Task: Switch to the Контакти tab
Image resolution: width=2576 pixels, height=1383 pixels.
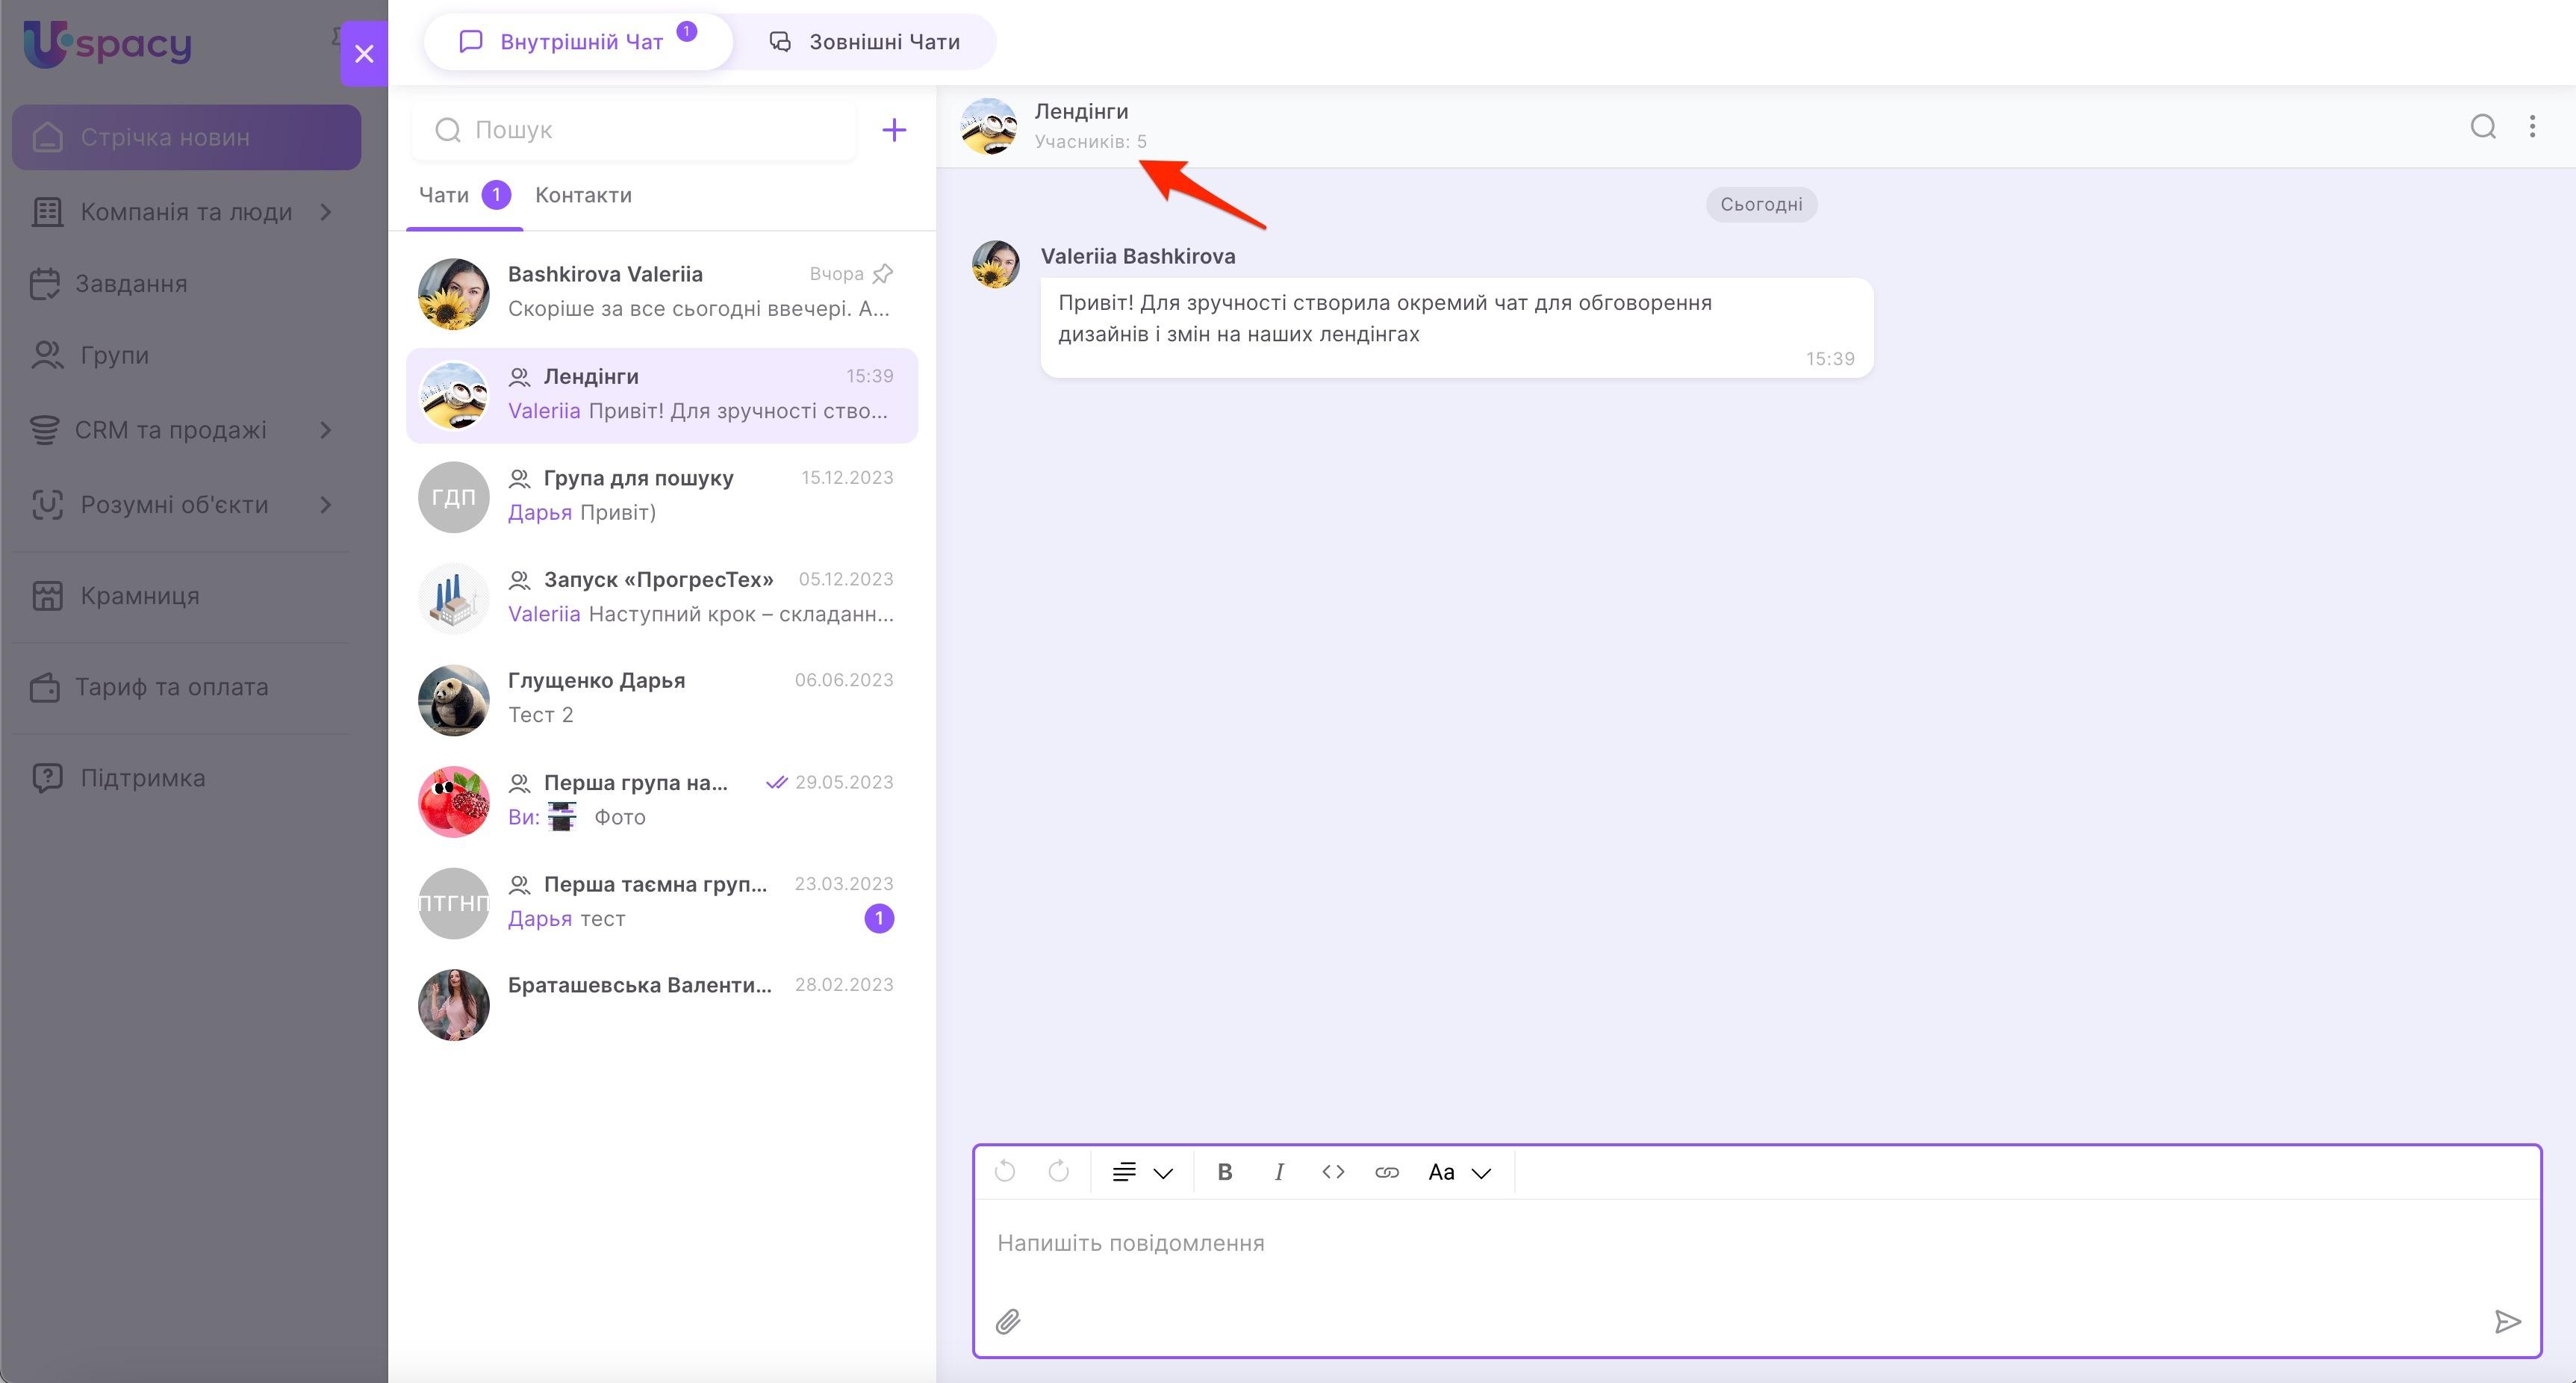Action: click(x=583, y=195)
